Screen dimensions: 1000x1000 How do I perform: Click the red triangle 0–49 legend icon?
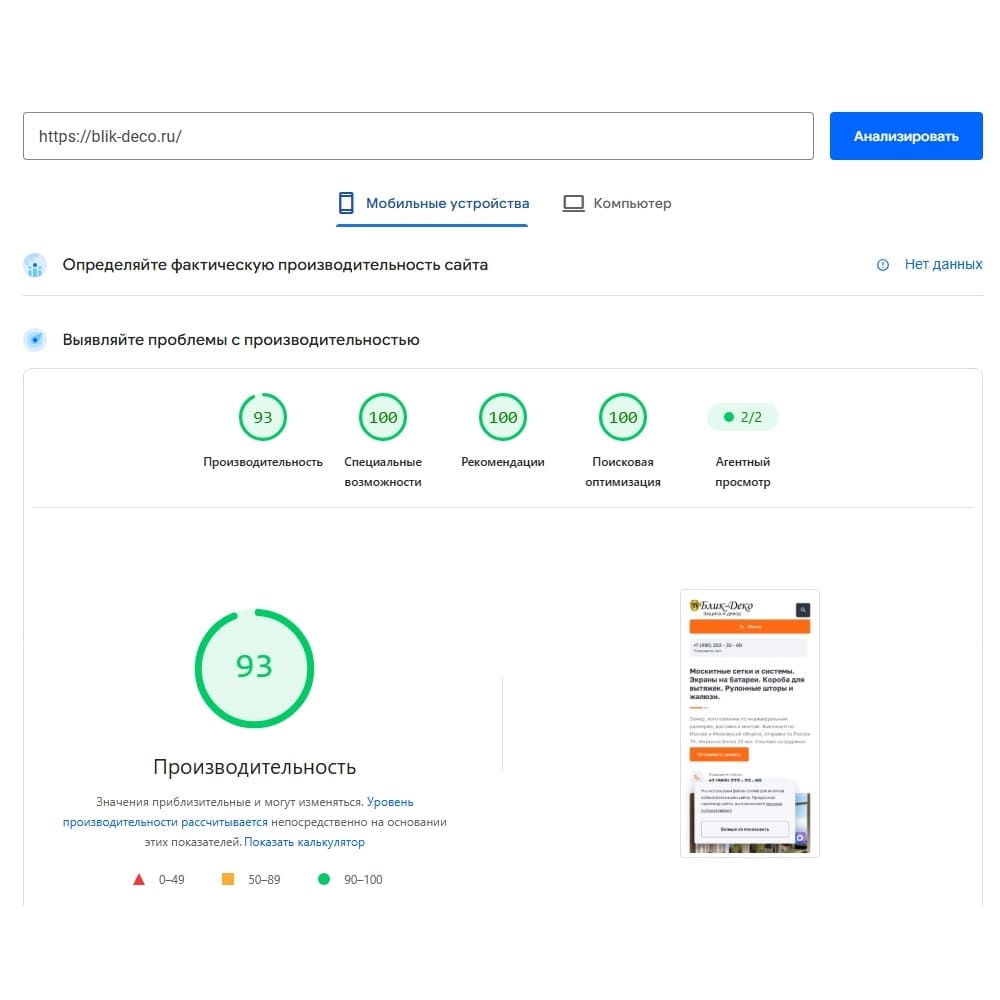138,879
